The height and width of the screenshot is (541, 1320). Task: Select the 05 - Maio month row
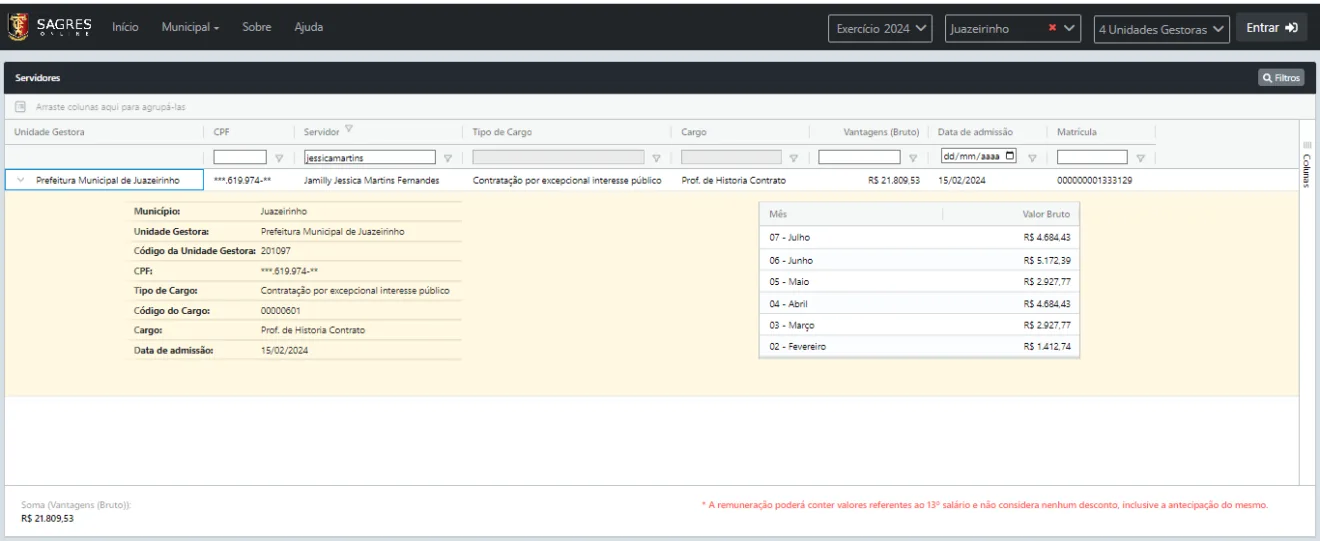[x=919, y=282]
